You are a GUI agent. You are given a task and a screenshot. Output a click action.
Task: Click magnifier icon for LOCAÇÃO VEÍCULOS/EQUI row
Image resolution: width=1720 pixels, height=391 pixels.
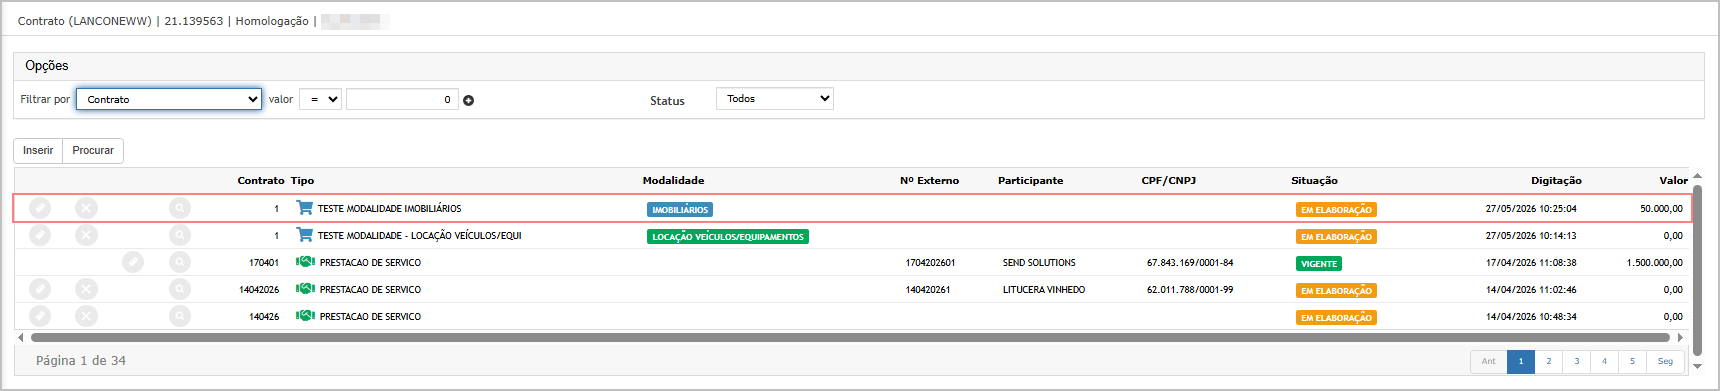click(x=180, y=235)
